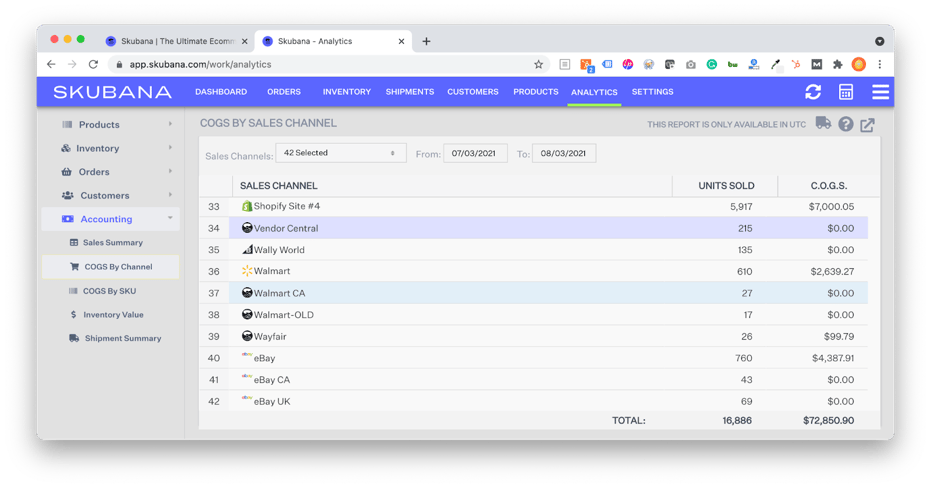Click the $72,850.90 total value
The width and height of the screenshot is (931, 488).
[828, 420]
